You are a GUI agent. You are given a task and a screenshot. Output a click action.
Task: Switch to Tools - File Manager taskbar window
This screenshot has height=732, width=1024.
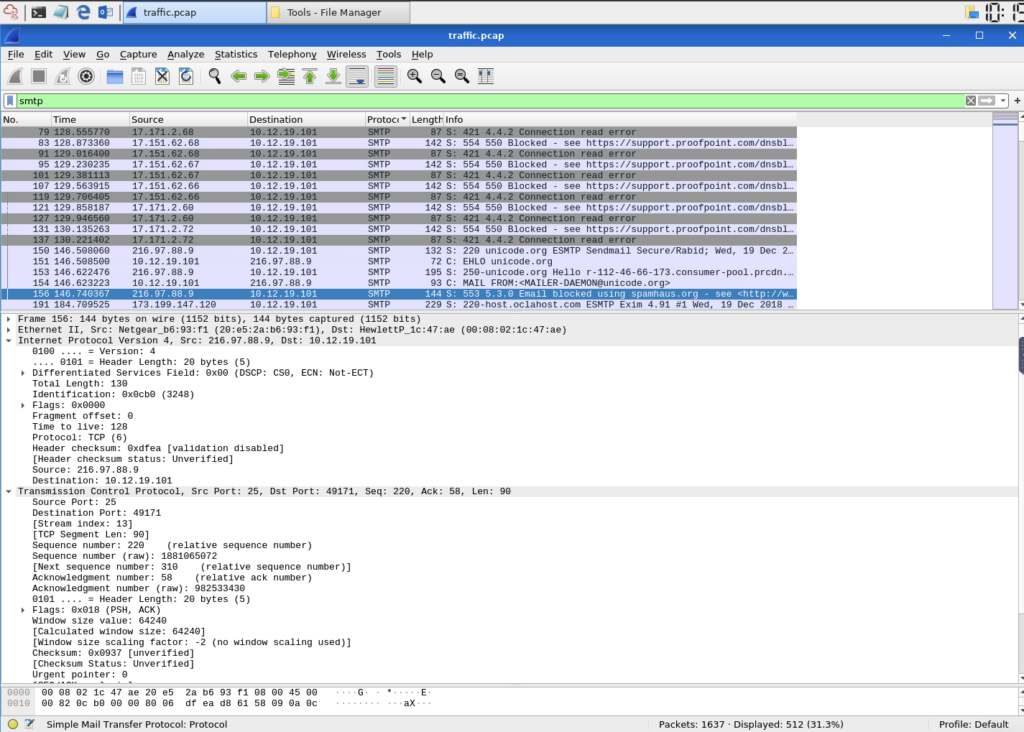click(338, 12)
